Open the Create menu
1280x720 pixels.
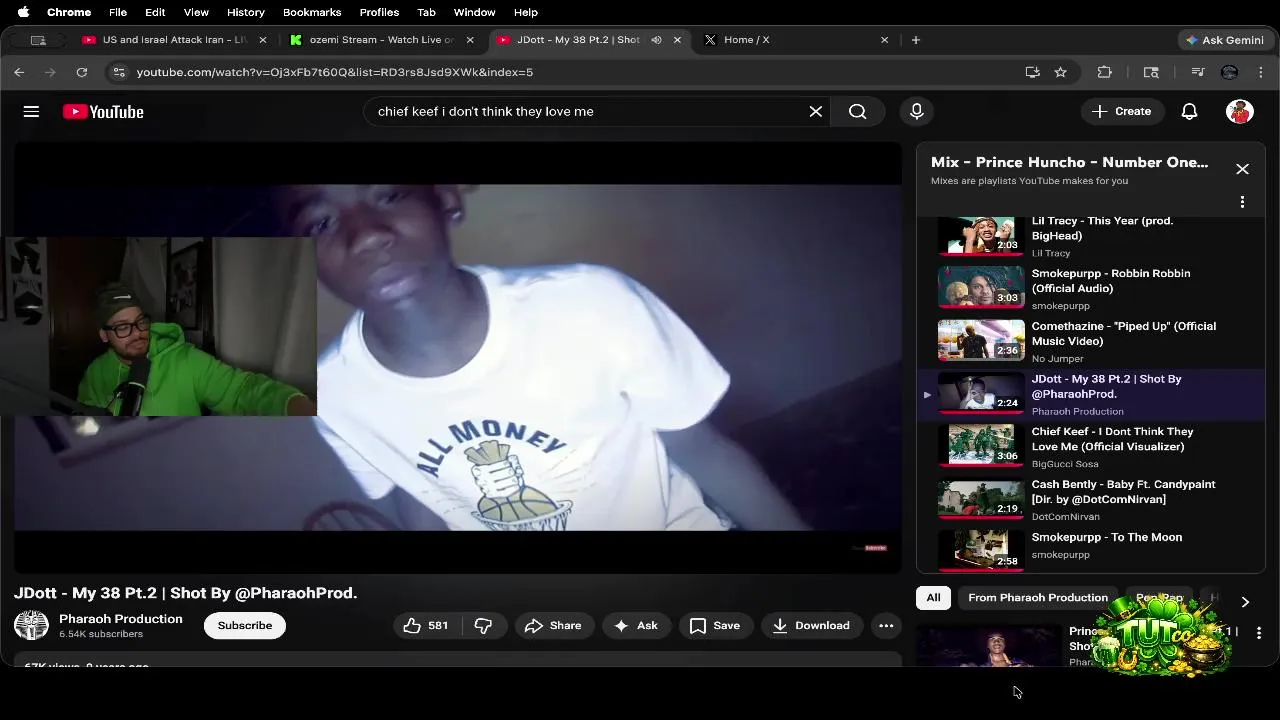(x=1121, y=111)
